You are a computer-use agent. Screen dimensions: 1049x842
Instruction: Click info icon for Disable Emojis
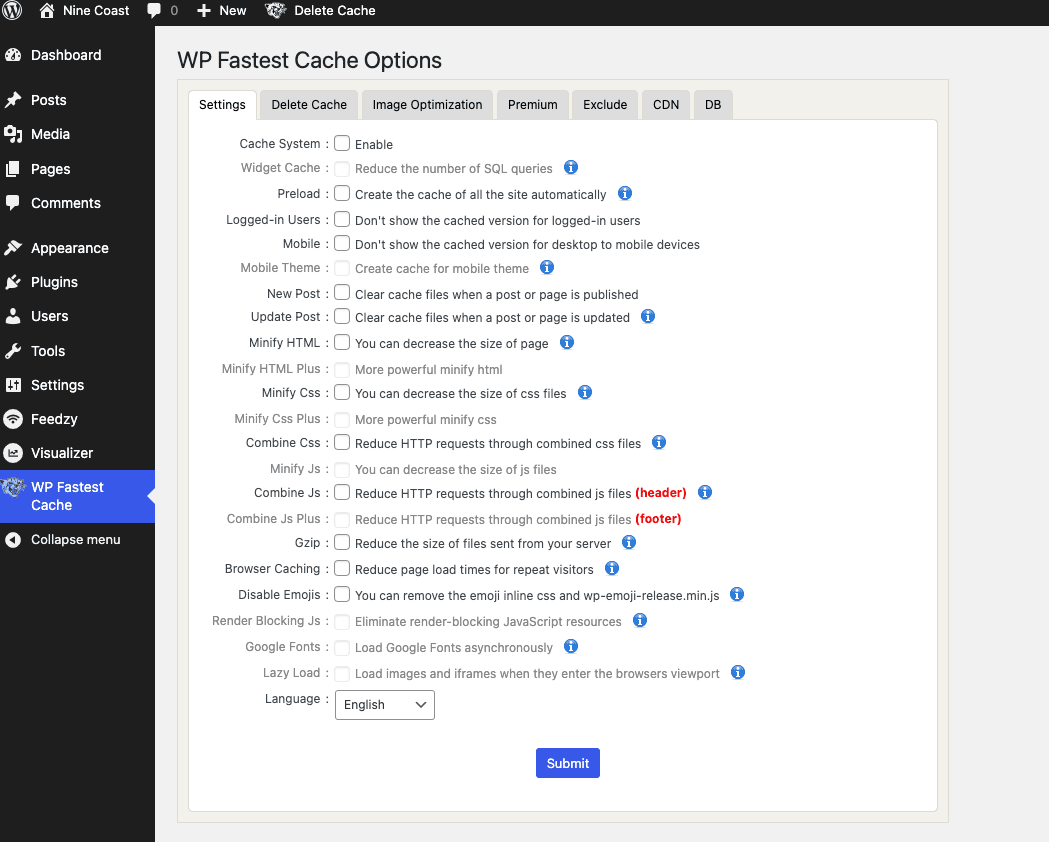tap(737, 594)
